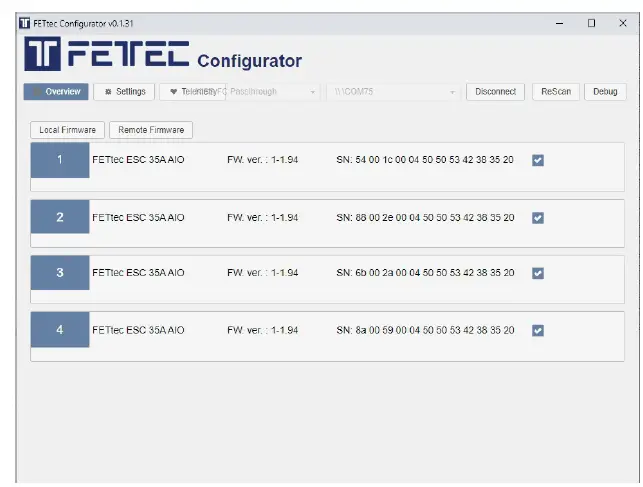
Task: Minimize the FETtec Configurator window
Action: (559, 23)
